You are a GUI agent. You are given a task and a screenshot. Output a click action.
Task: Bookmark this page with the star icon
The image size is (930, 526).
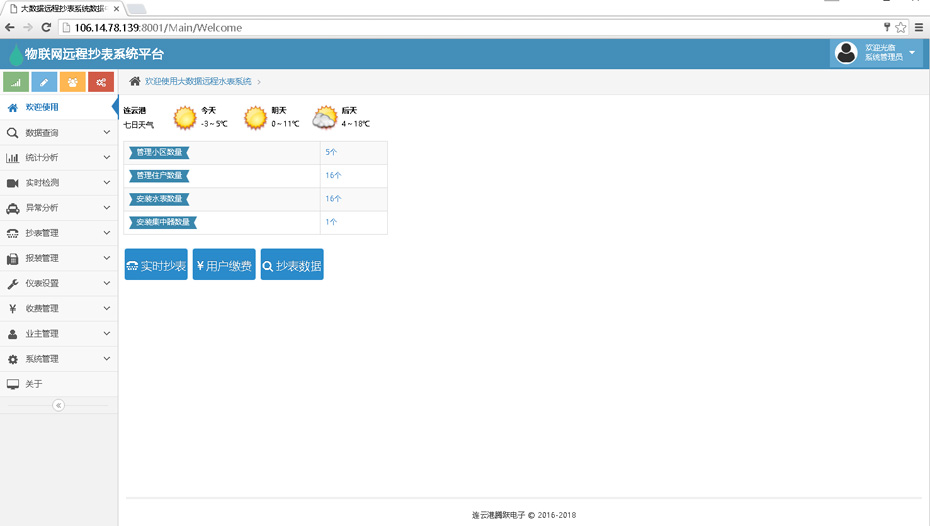click(x=901, y=28)
